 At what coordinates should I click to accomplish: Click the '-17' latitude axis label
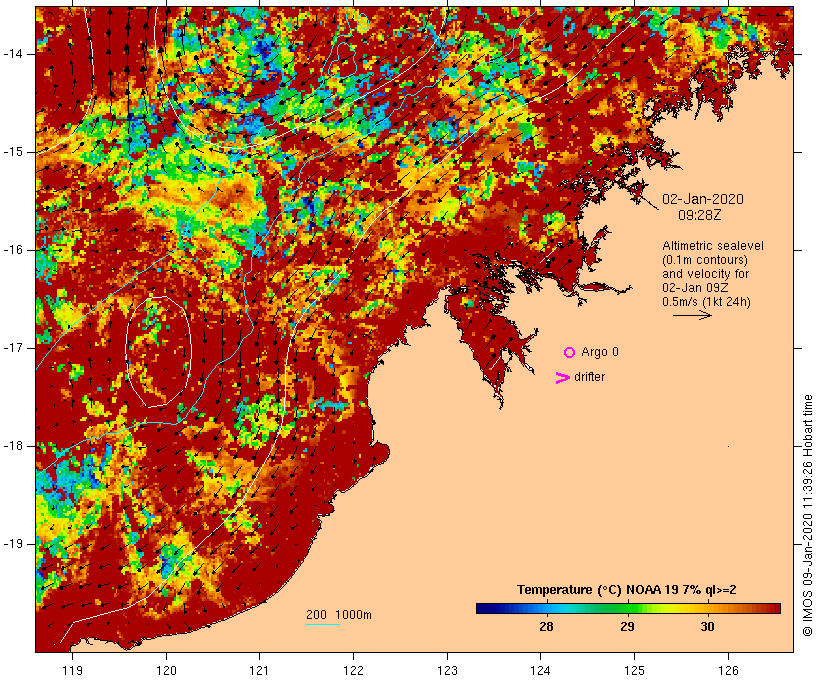coord(13,348)
